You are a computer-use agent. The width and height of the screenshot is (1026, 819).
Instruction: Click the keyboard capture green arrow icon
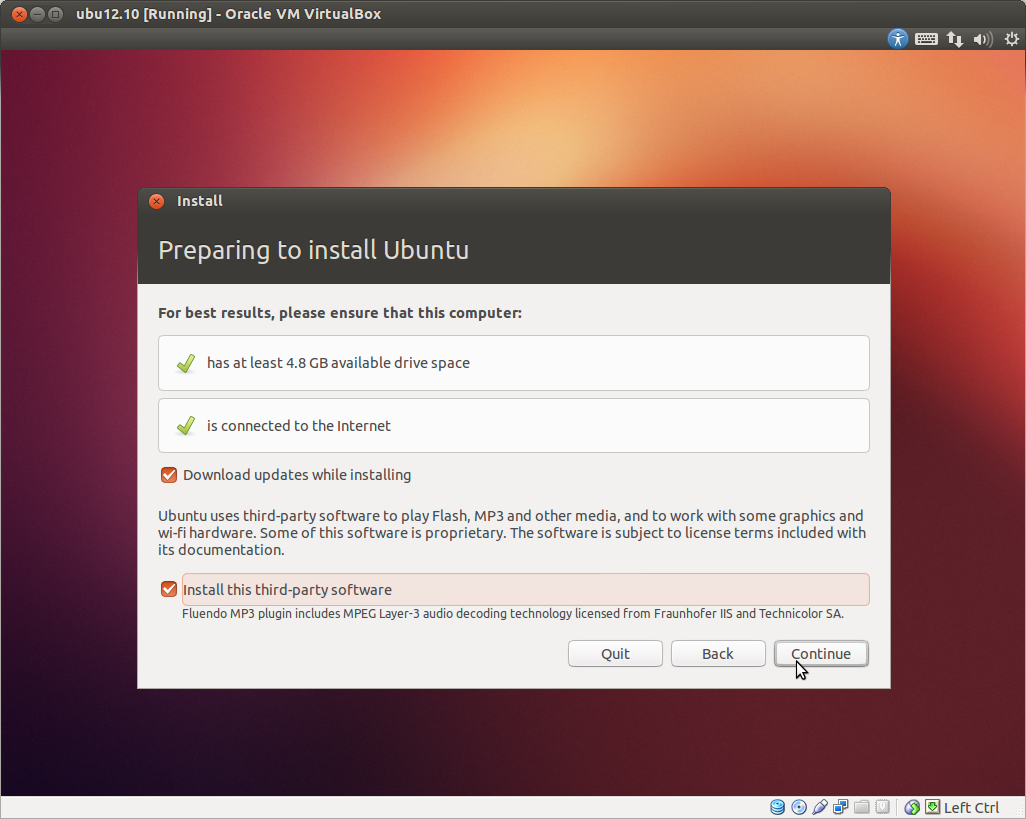[932, 807]
